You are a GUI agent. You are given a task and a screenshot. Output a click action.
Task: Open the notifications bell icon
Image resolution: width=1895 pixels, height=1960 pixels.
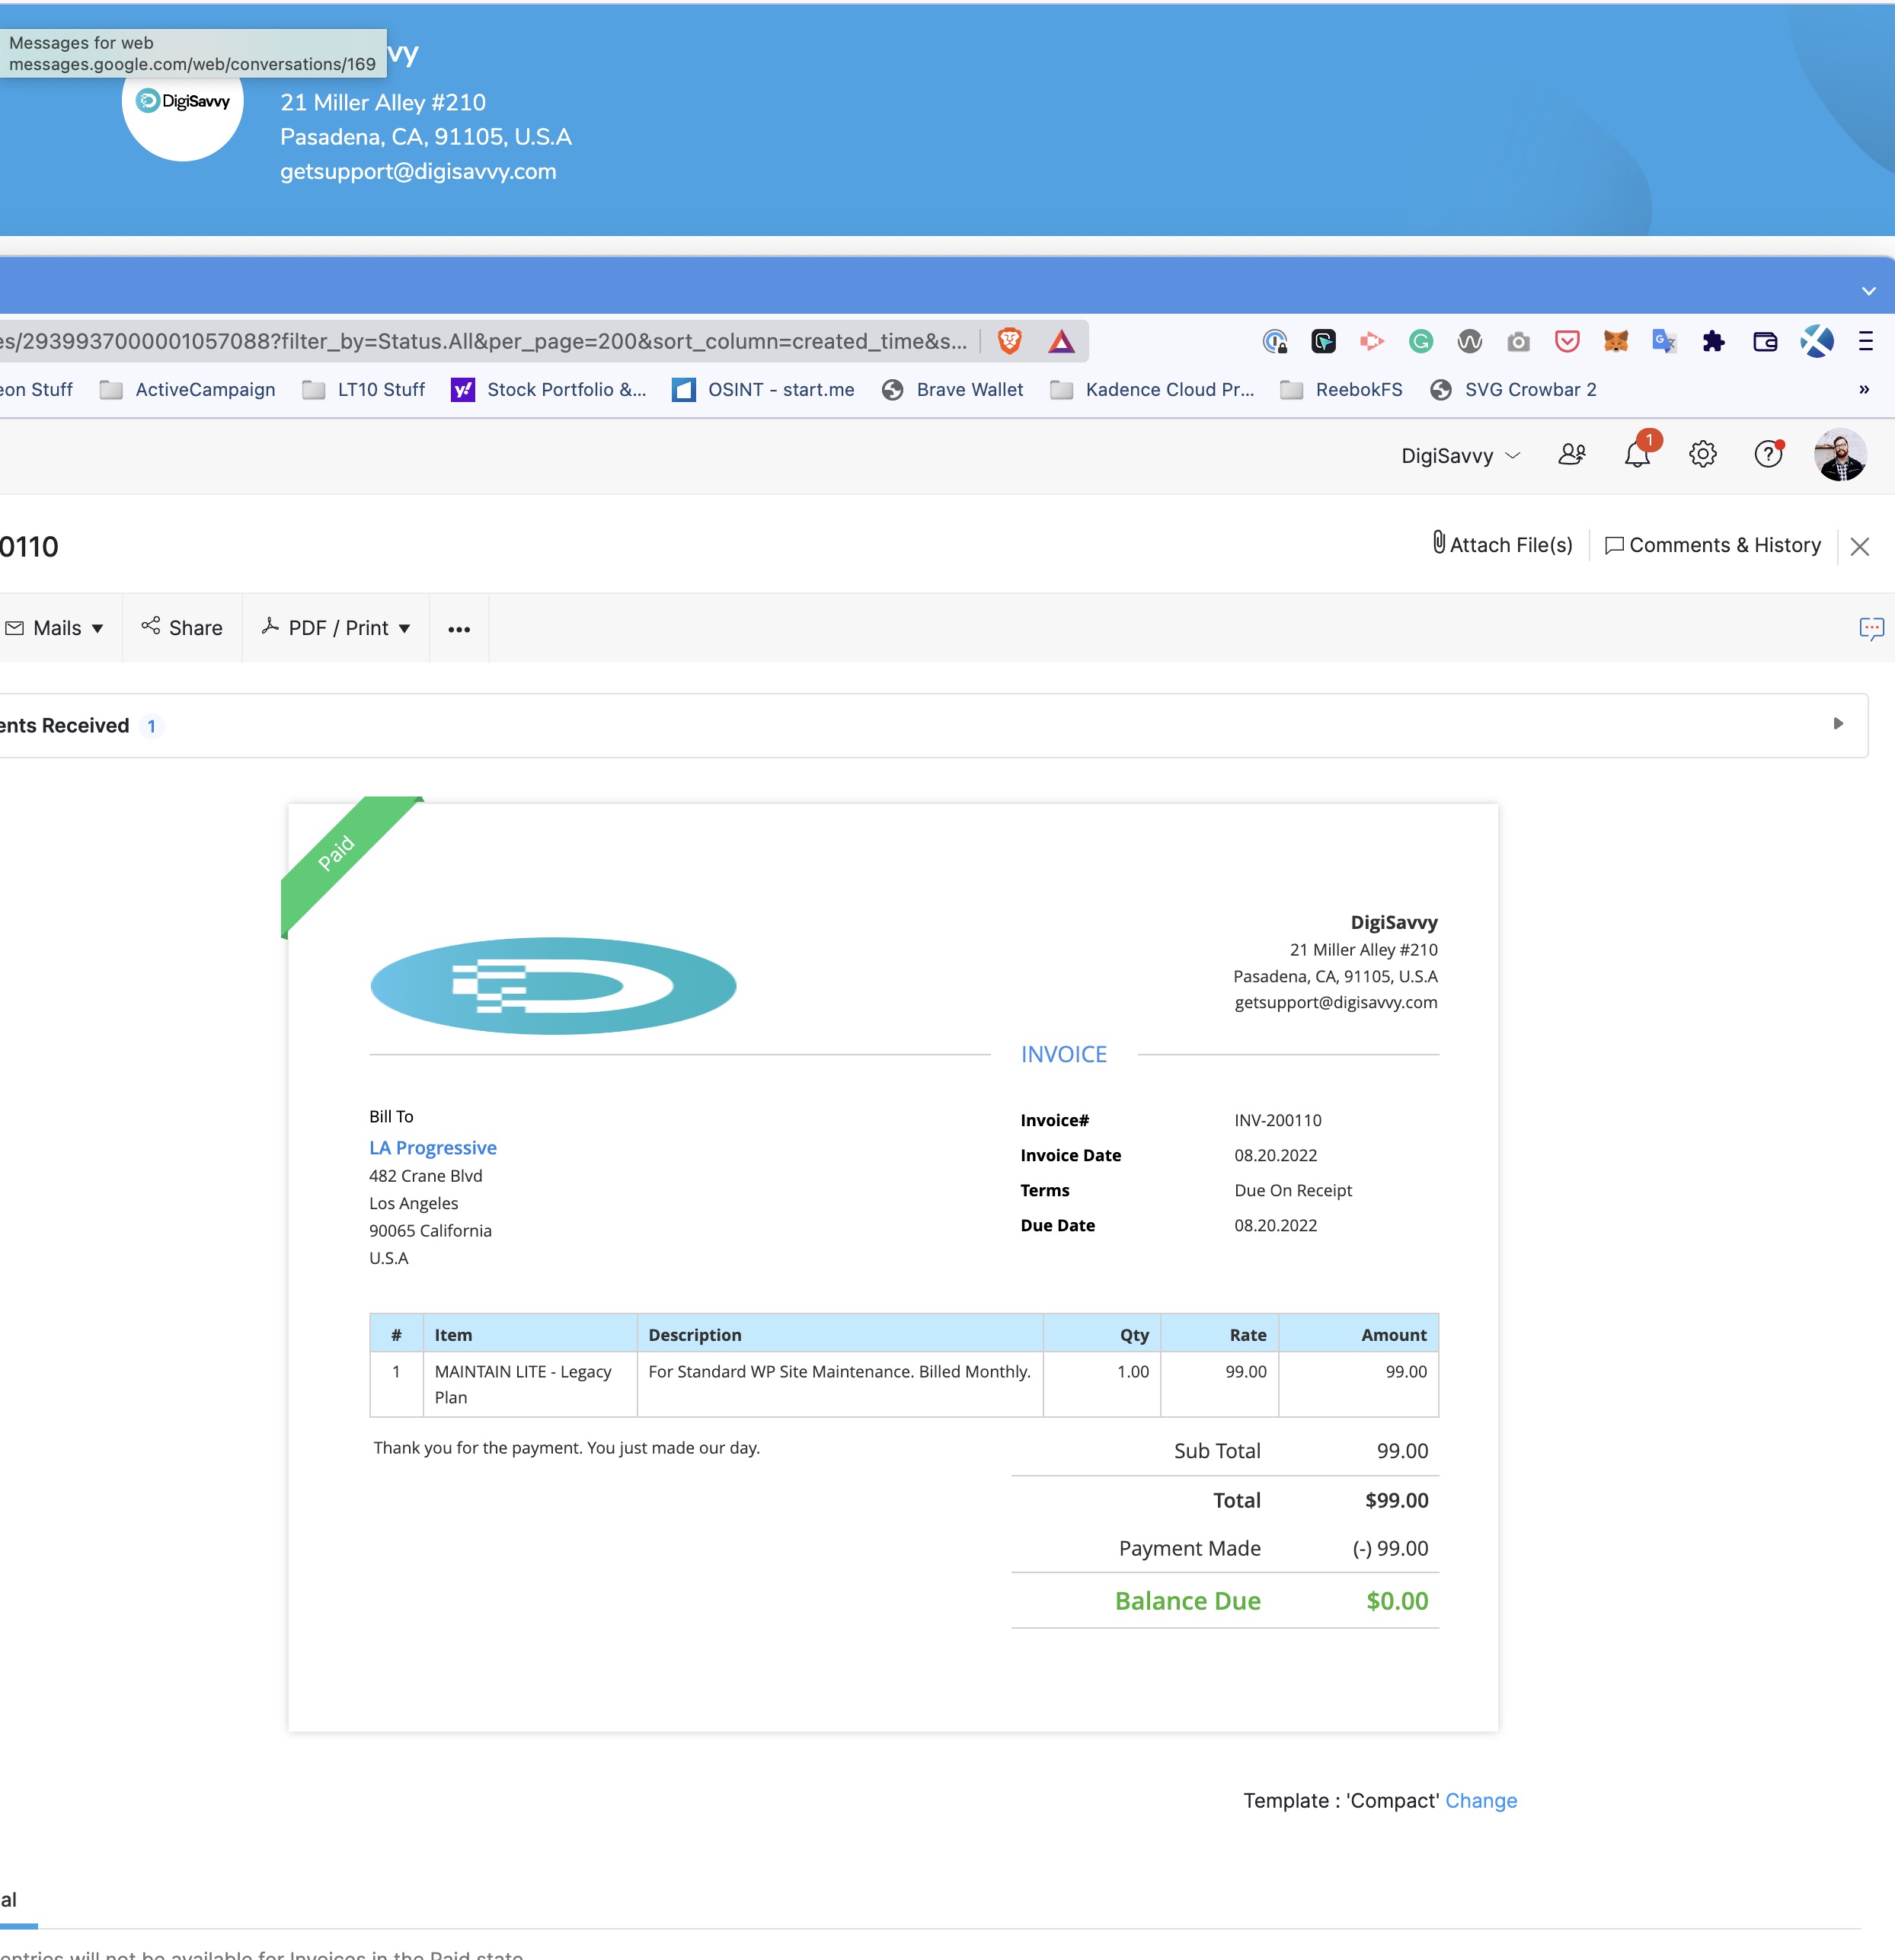coord(1637,454)
